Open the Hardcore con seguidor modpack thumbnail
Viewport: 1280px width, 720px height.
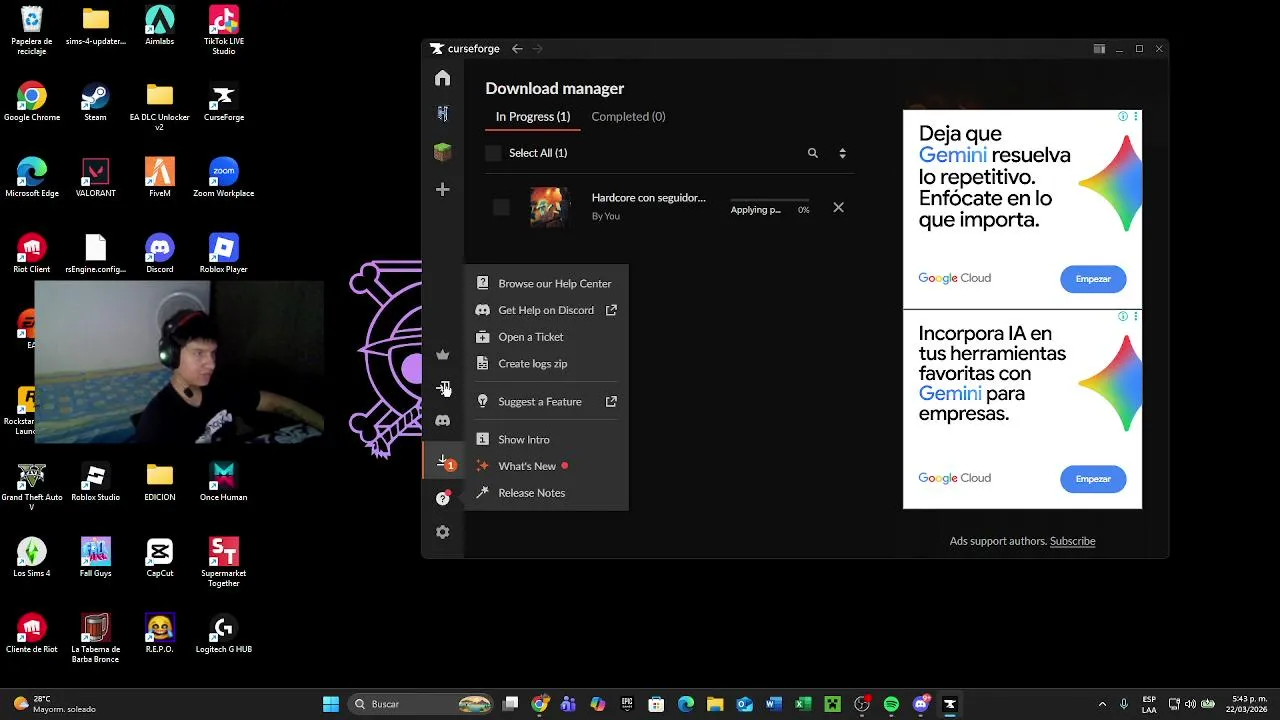pos(548,207)
